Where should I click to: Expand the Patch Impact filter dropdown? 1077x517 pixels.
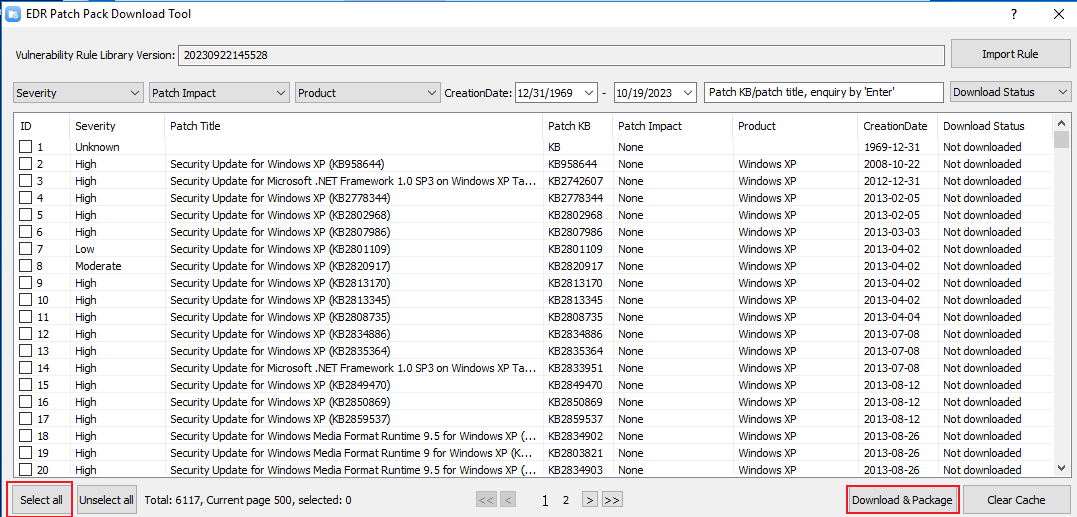point(219,93)
